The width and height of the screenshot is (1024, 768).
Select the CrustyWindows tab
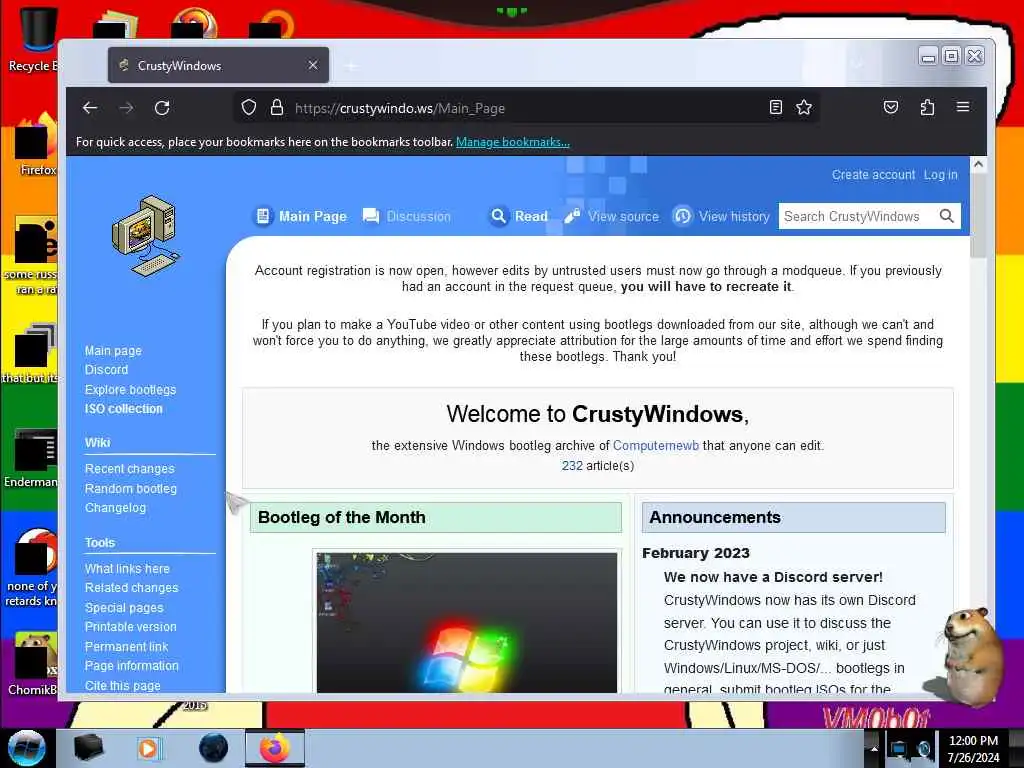(218, 65)
